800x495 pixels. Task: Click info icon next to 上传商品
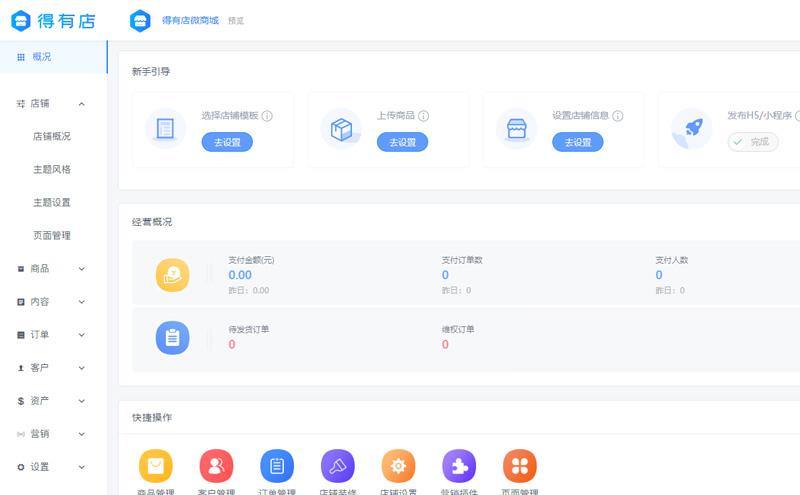[424, 116]
